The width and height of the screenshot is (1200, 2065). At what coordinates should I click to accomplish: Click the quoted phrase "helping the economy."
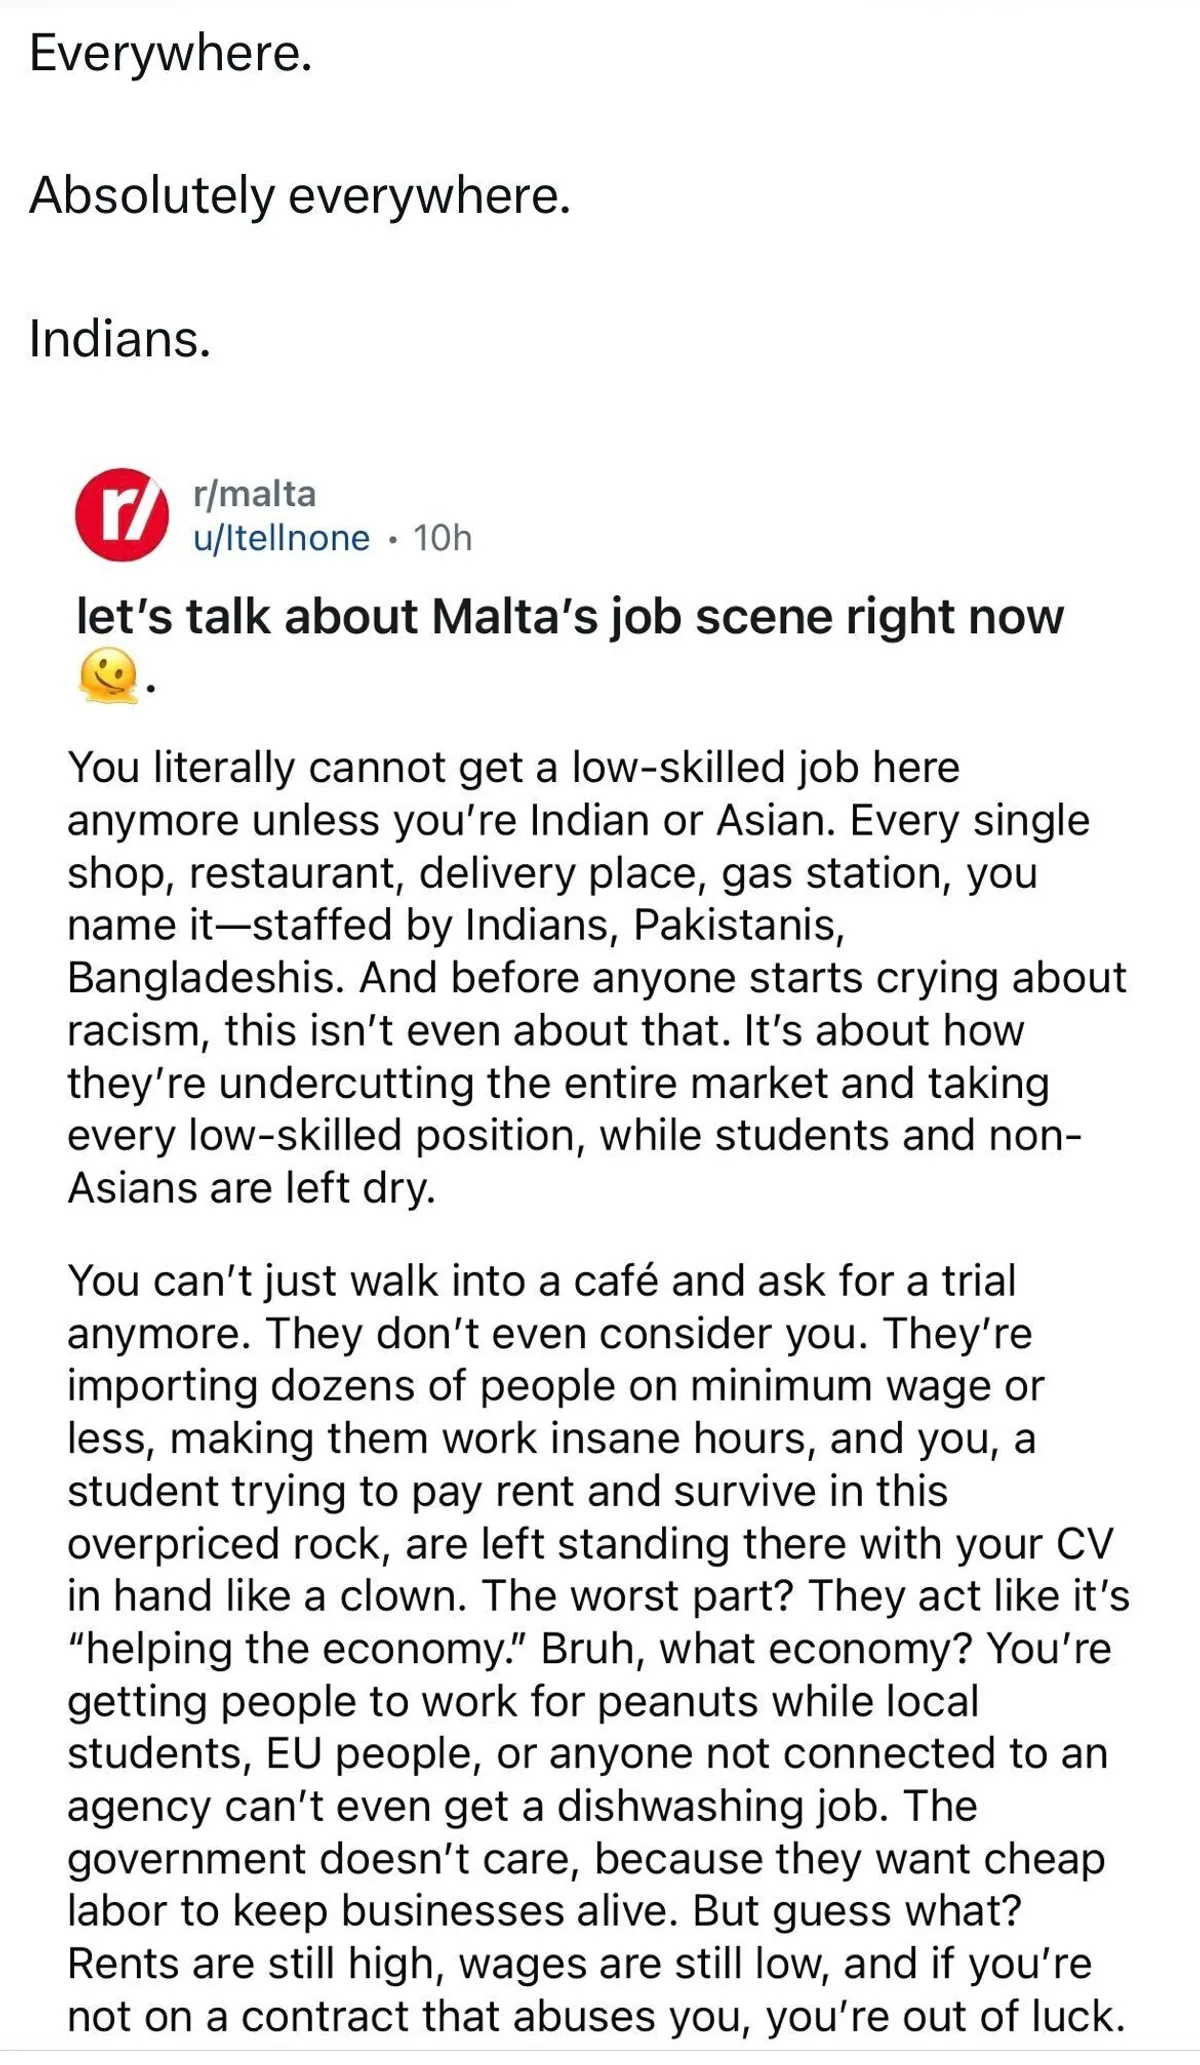[298, 1649]
